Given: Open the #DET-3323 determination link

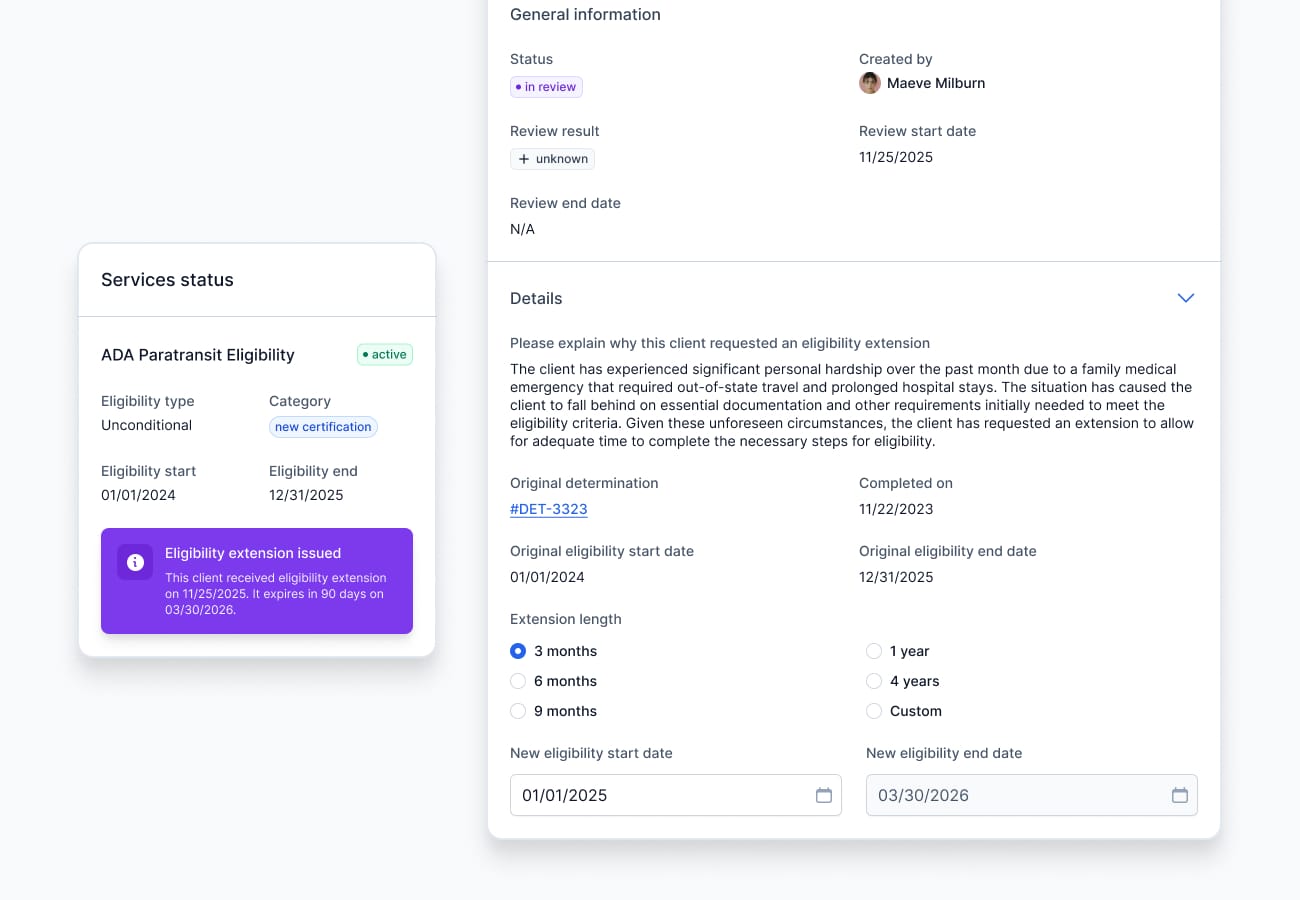Looking at the screenshot, I should pos(549,509).
